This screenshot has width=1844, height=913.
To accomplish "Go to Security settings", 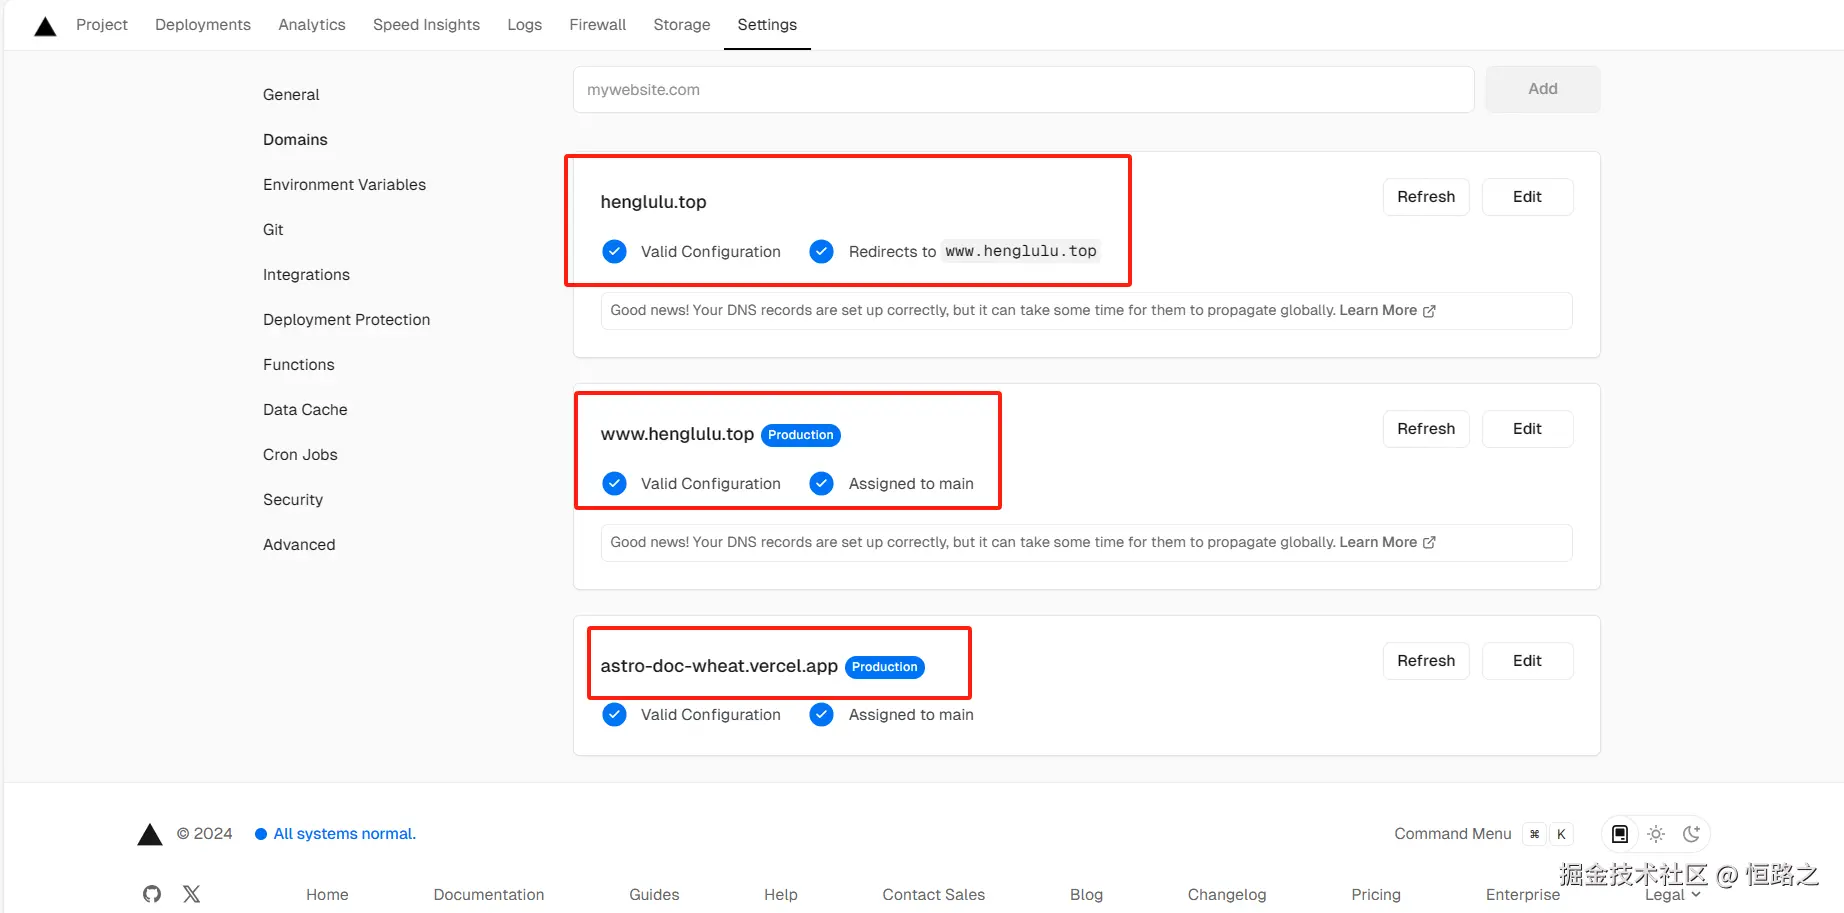I will 293,500.
